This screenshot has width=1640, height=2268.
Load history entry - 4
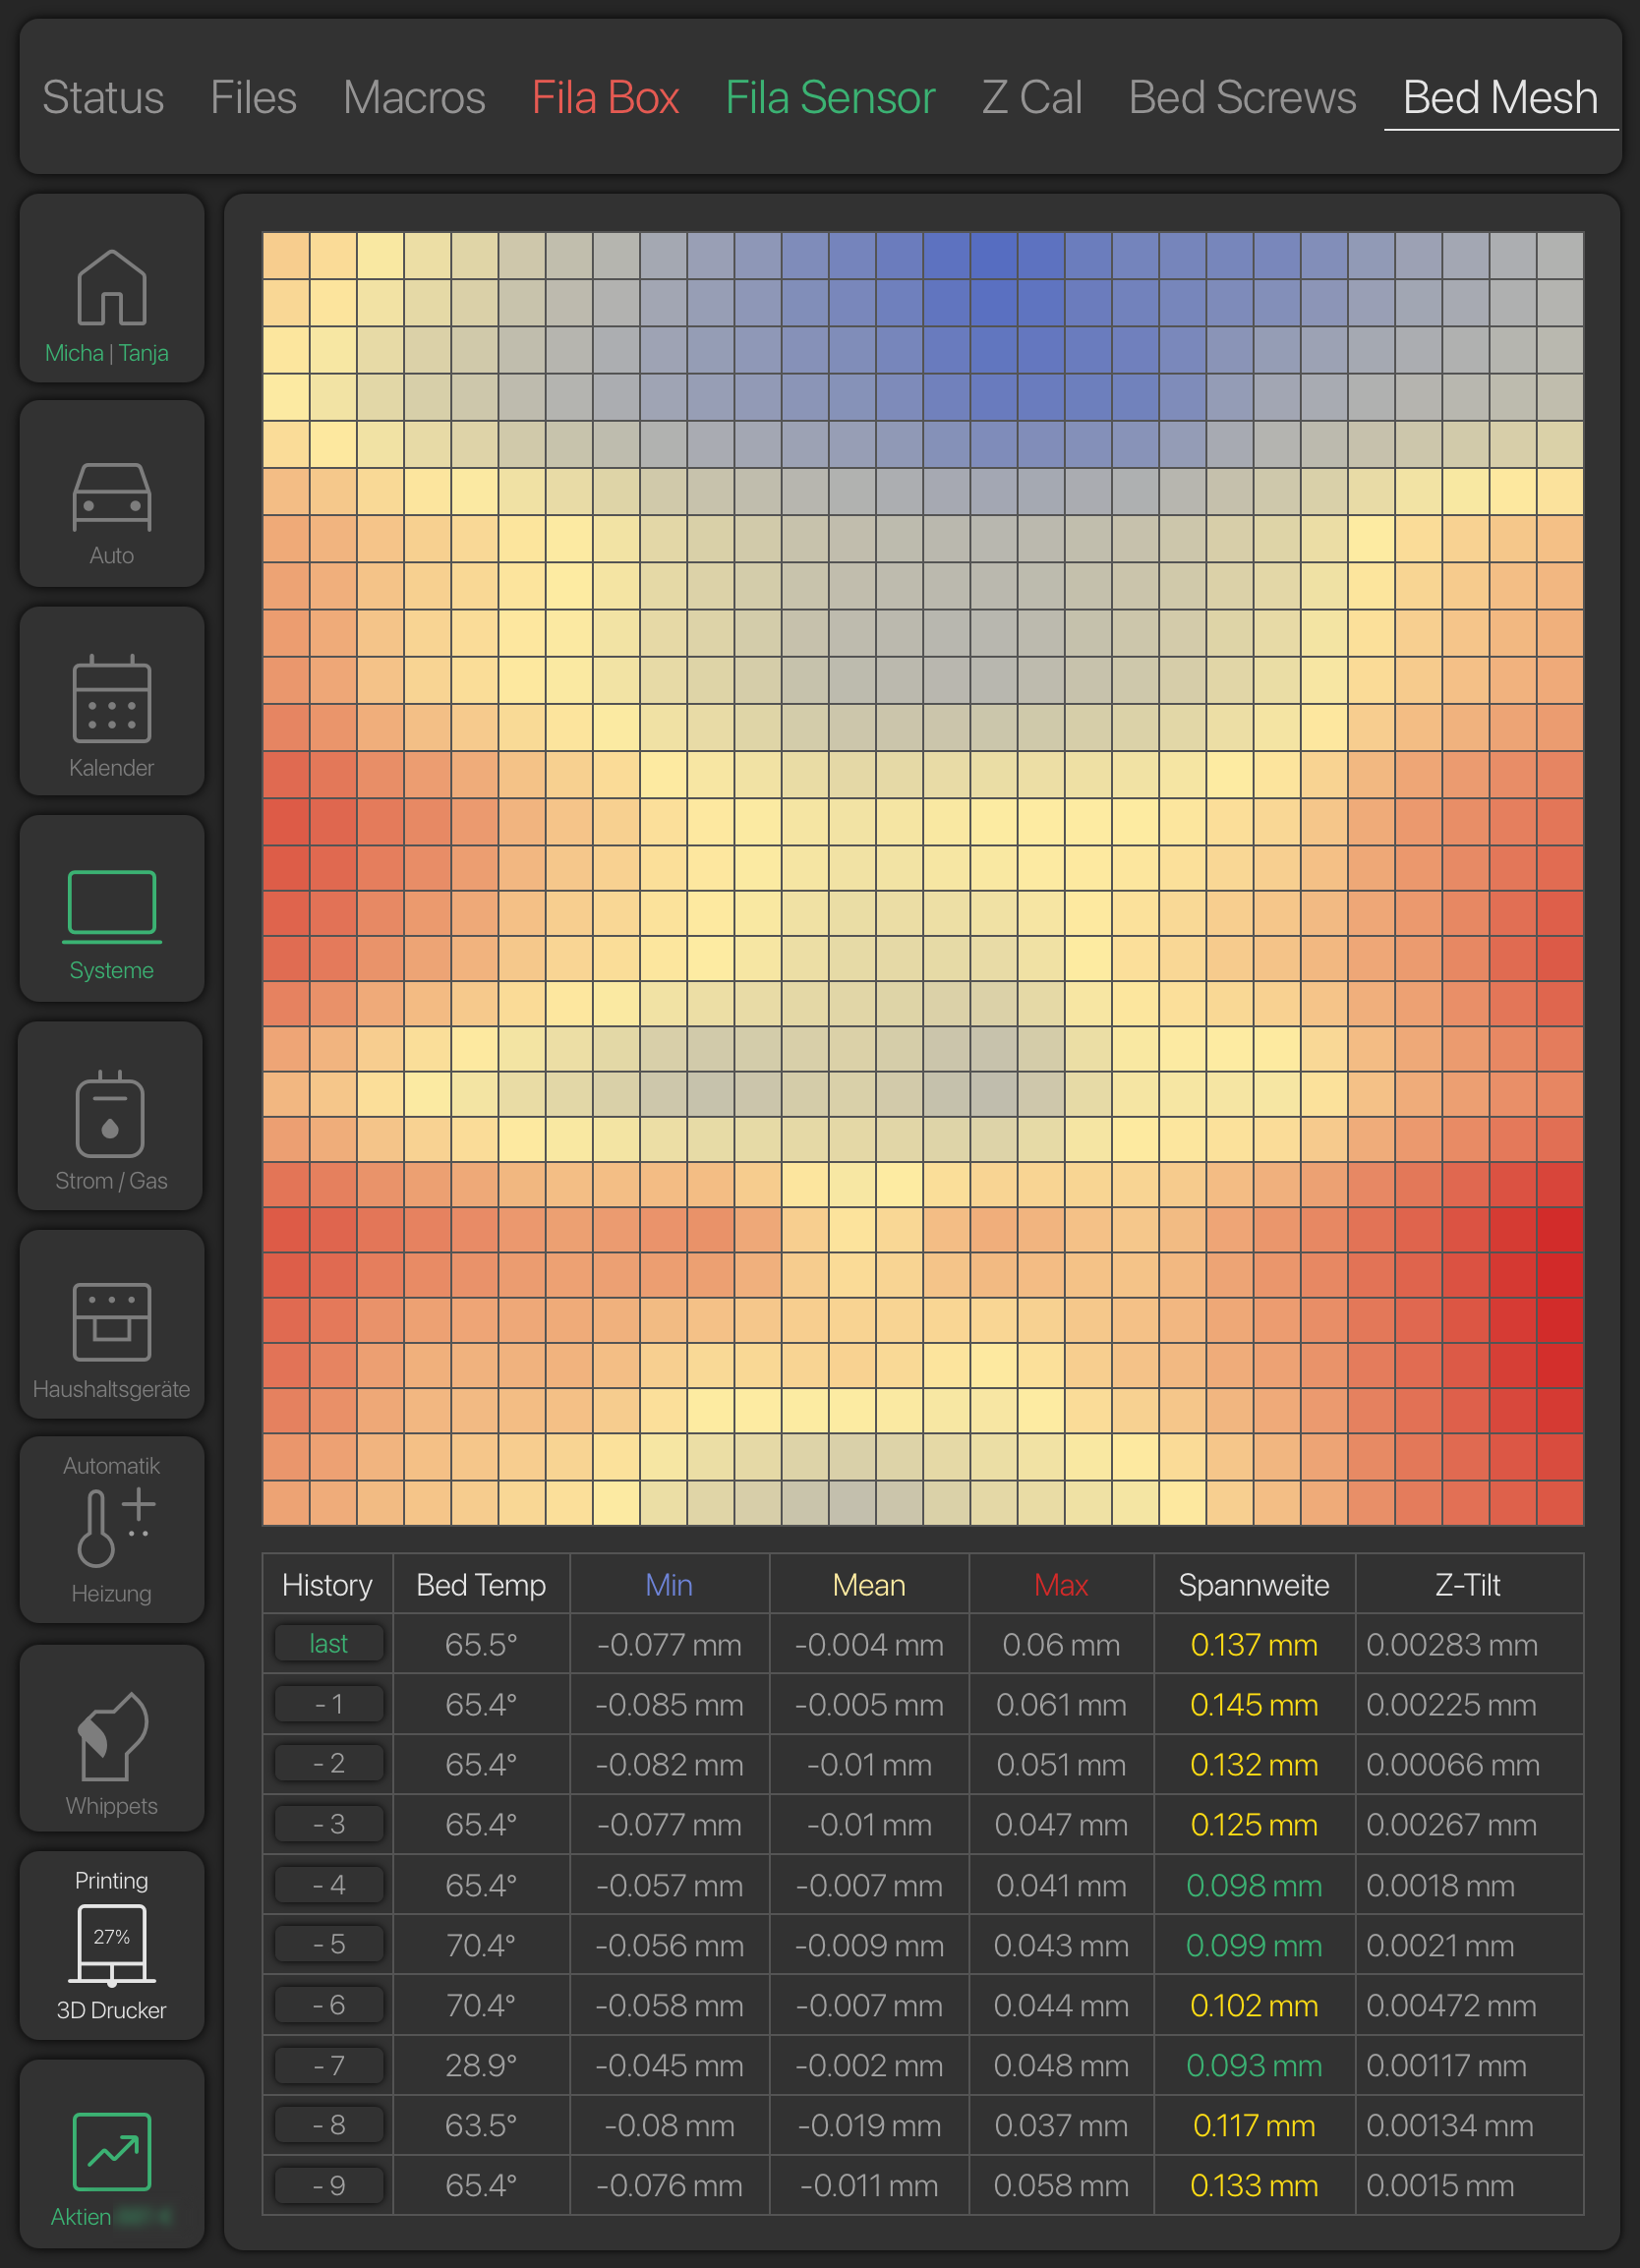click(x=328, y=1885)
